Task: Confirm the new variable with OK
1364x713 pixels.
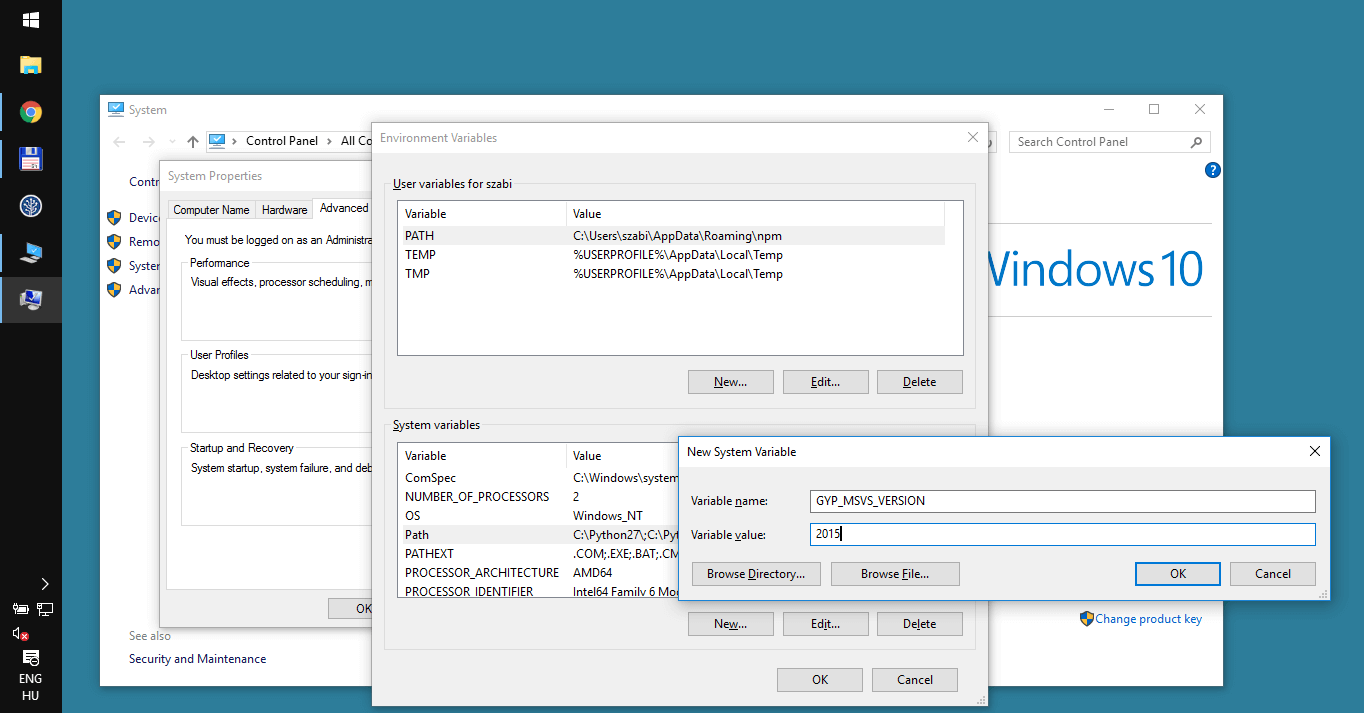Action: click(x=1177, y=573)
